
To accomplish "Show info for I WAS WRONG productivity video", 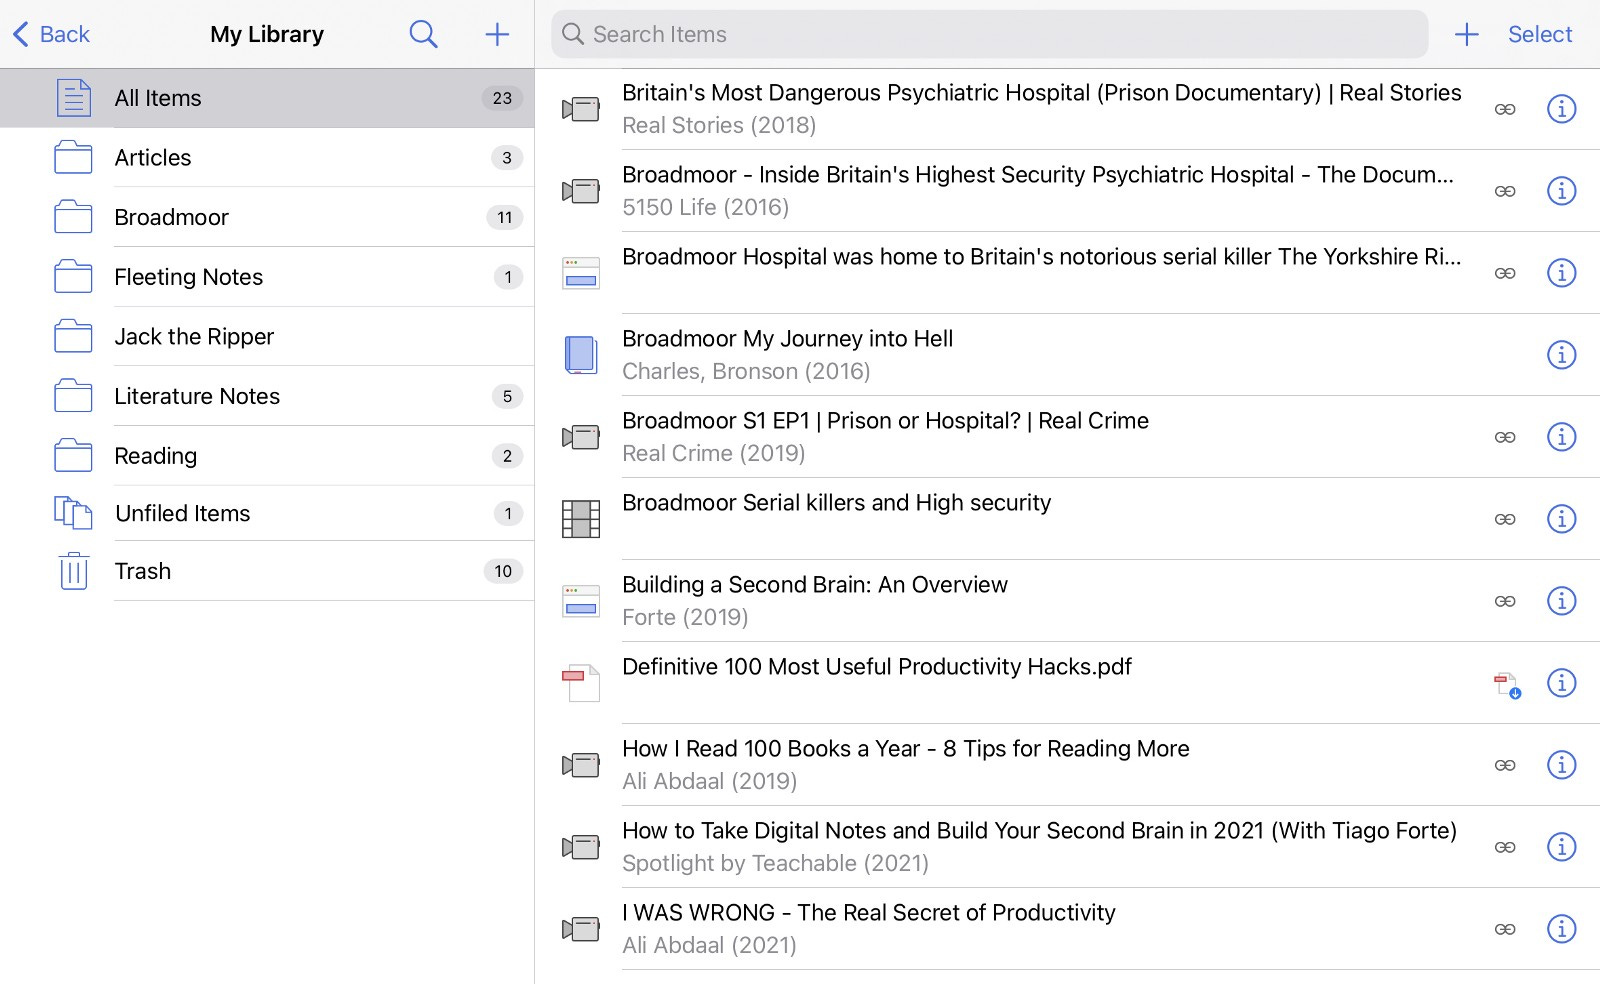I will tap(1561, 928).
